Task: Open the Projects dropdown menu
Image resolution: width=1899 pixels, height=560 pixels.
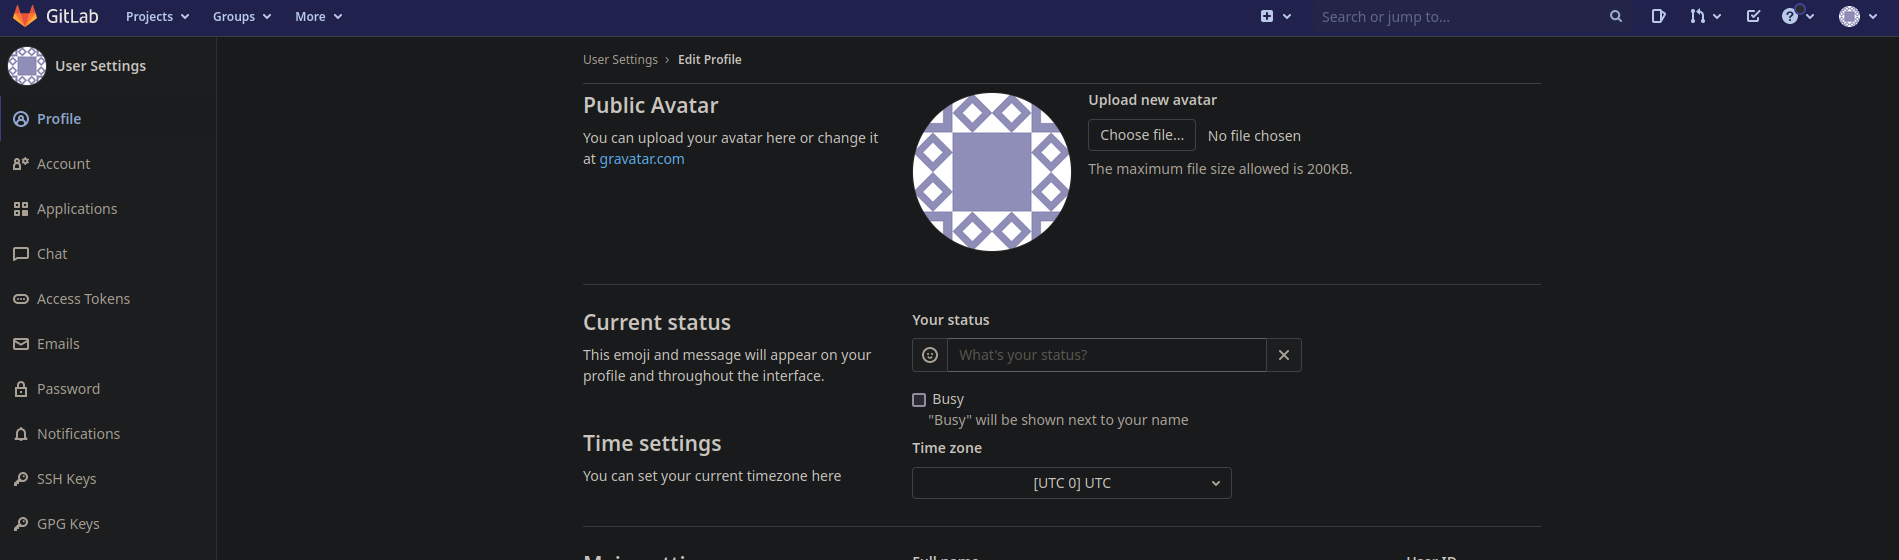Action: (157, 17)
